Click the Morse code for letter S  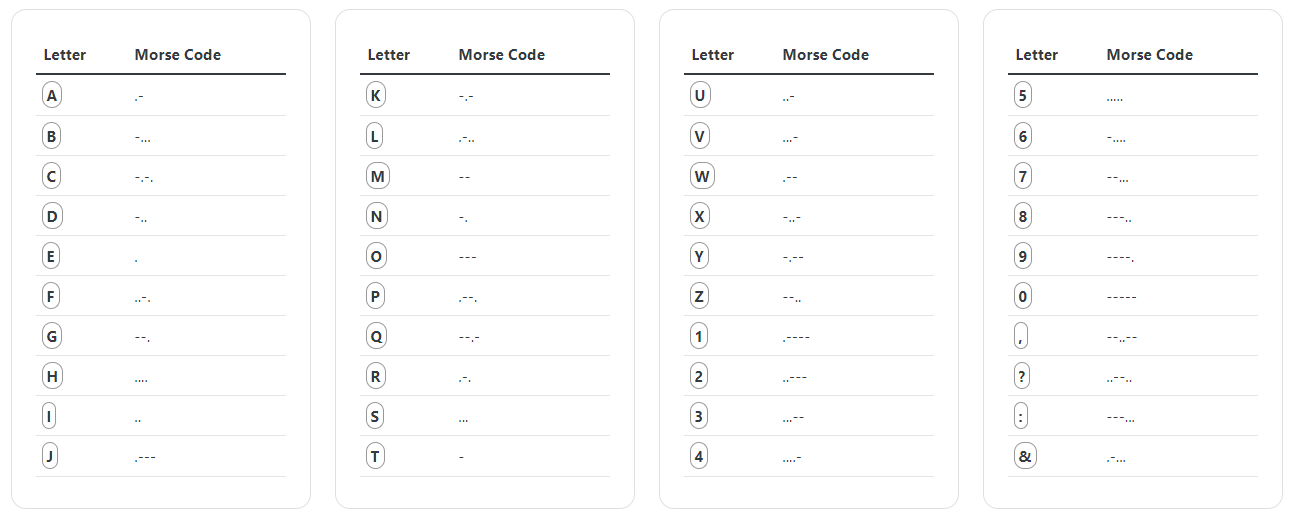pyautogui.click(x=464, y=417)
